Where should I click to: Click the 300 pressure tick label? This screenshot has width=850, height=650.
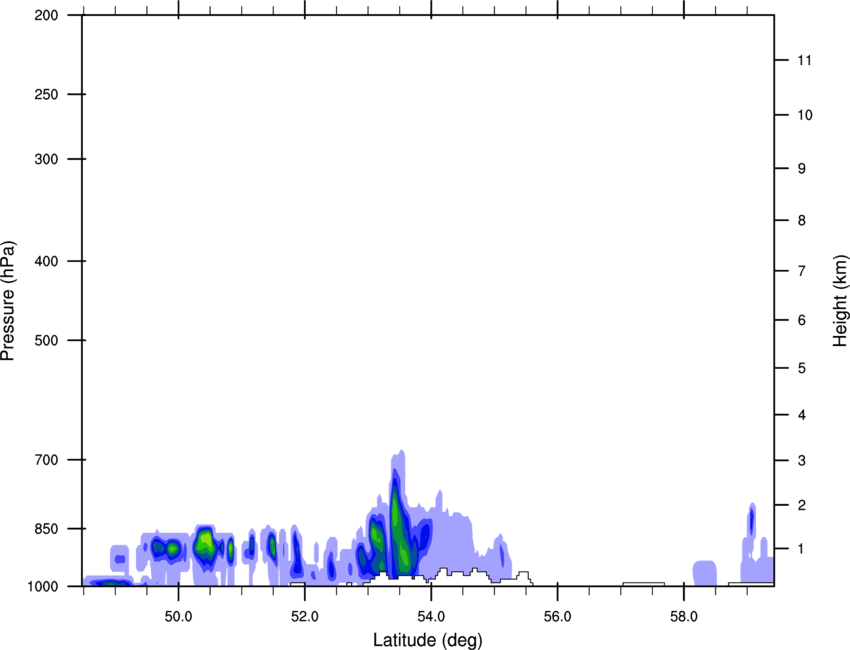46,159
